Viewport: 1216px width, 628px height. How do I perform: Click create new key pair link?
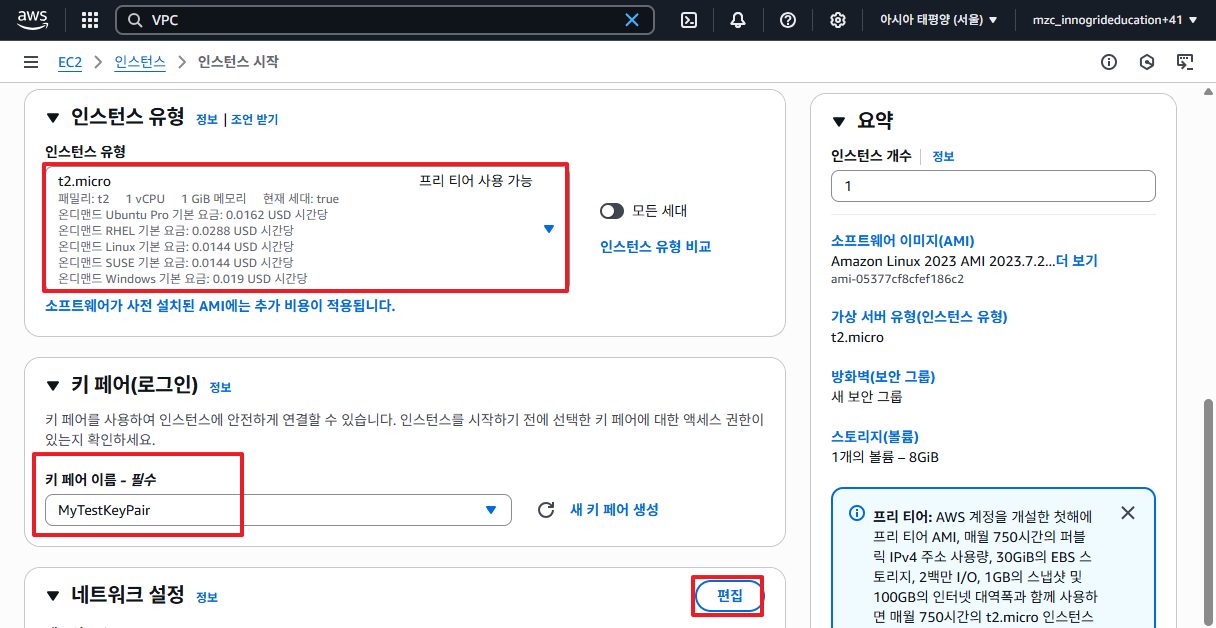coord(614,509)
